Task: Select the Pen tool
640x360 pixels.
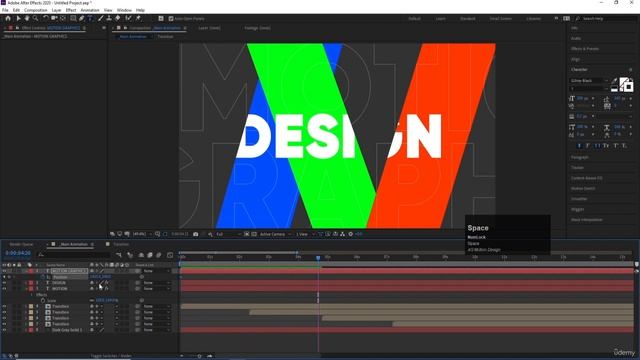Action: (x=82, y=18)
